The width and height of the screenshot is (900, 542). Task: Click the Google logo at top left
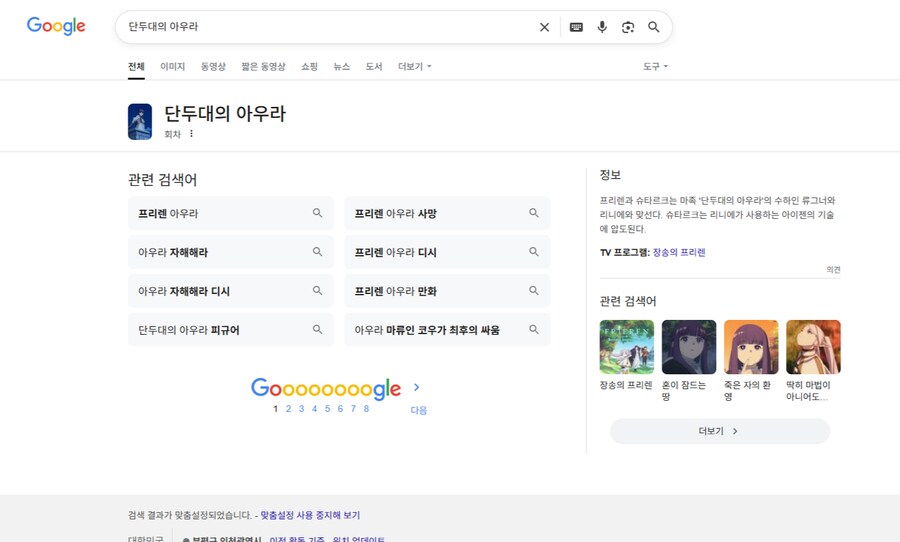click(56, 26)
